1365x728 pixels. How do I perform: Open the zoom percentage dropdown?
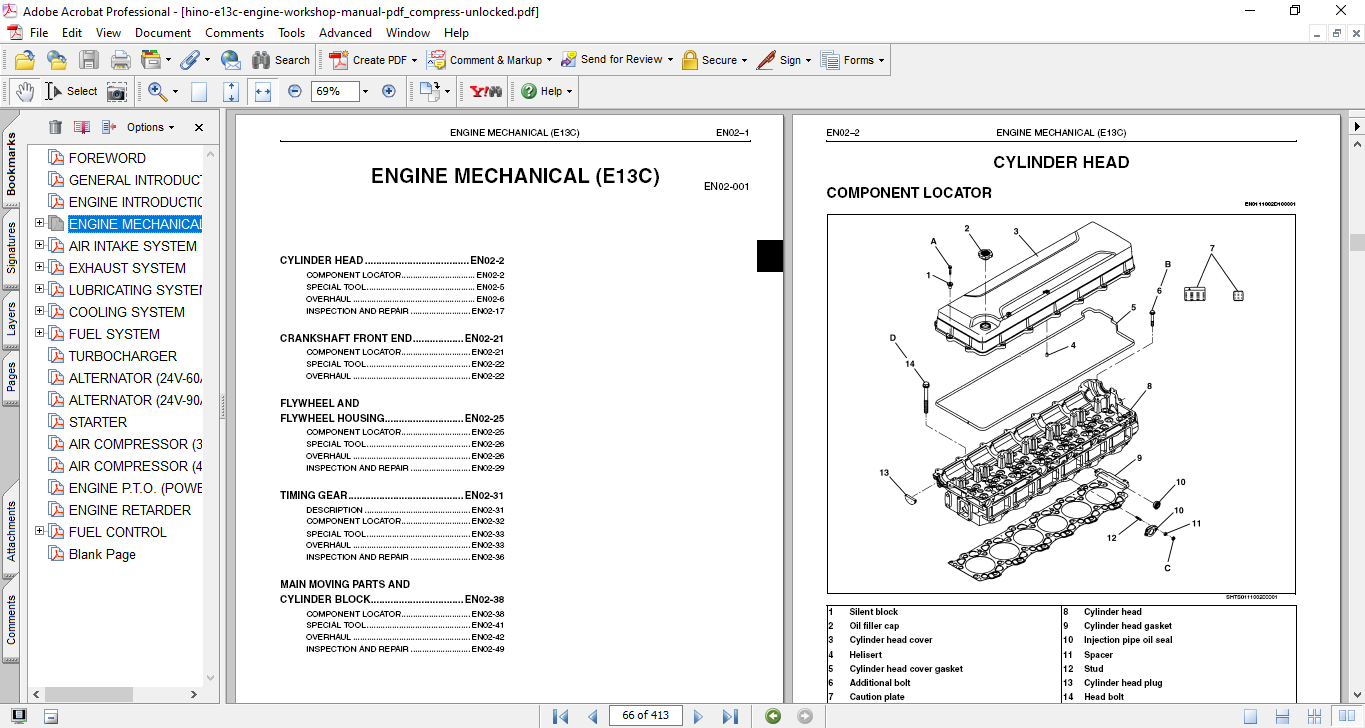click(x=365, y=91)
